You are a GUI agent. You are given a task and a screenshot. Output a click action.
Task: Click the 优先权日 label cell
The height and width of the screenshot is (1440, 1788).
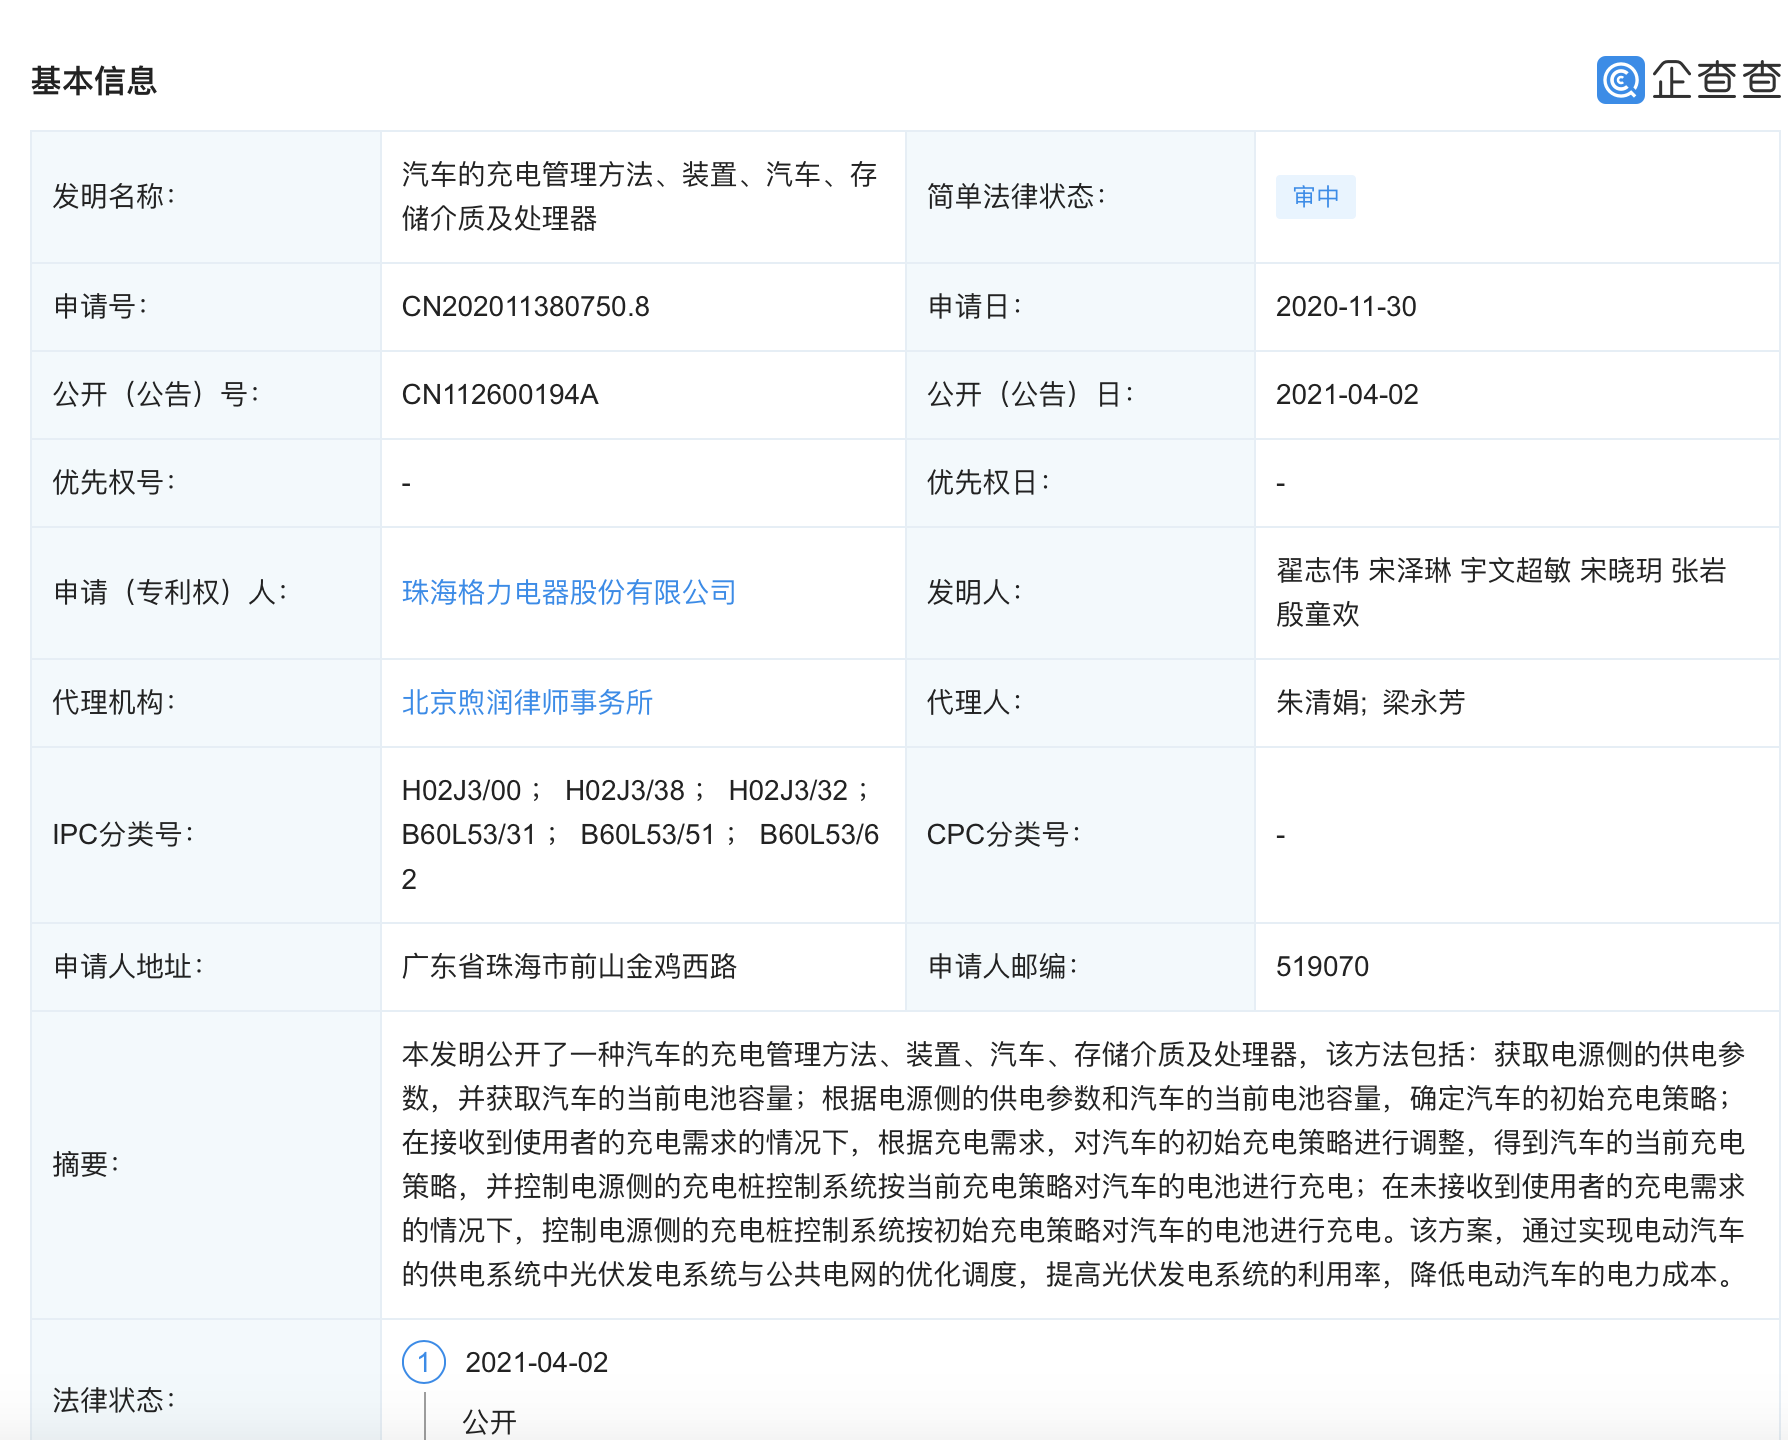tap(1080, 483)
